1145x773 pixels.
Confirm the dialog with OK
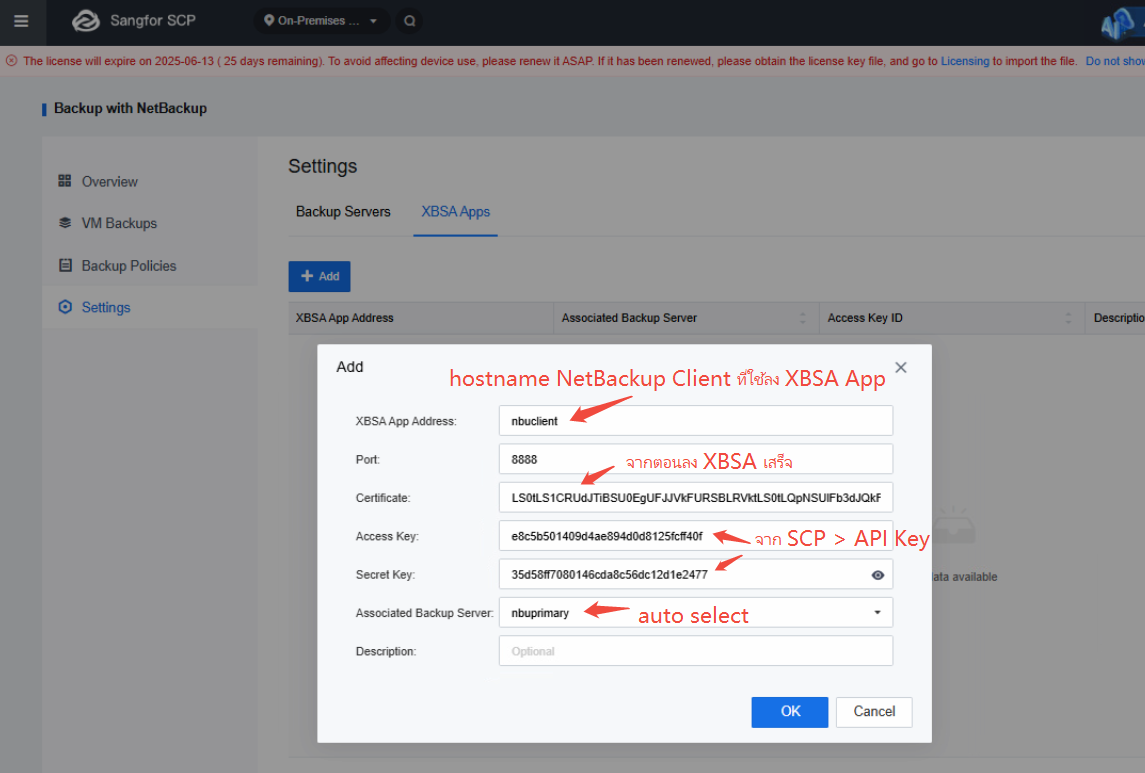pyautogui.click(x=789, y=712)
